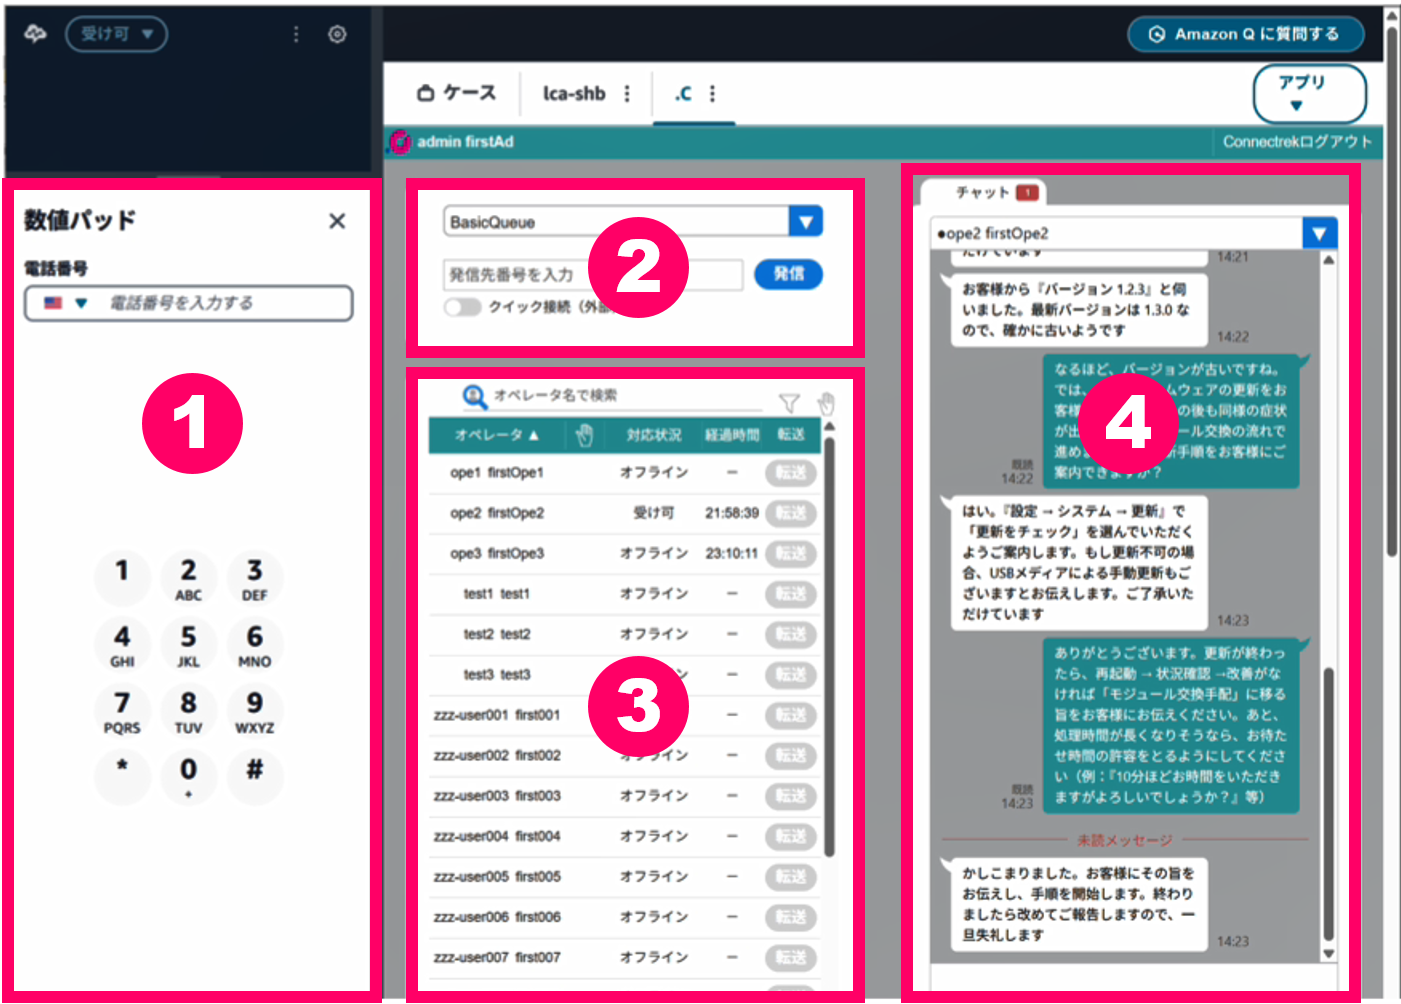This screenshot has height=1004, width=1401.
Task: Expand the 受け可 agent status dropdown
Action: click(x=116, y=34)
